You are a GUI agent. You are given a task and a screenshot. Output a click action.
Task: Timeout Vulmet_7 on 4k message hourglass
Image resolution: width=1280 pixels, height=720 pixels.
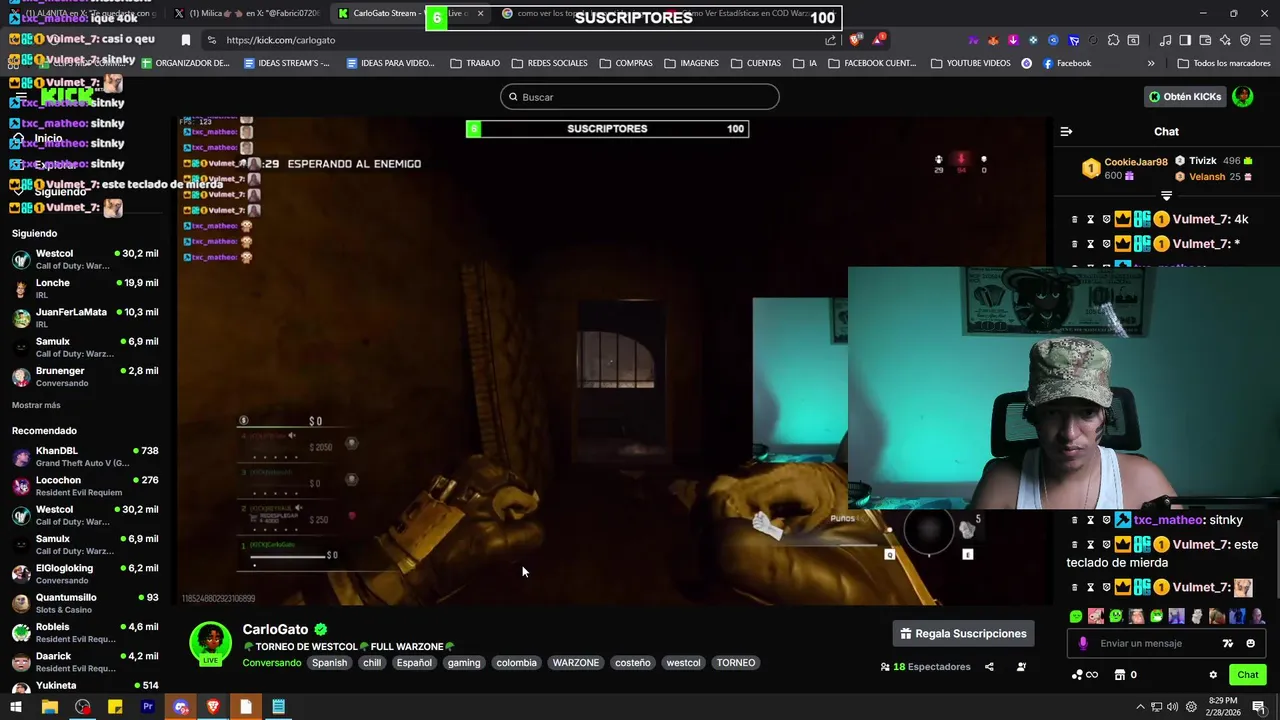point(1090,219)
